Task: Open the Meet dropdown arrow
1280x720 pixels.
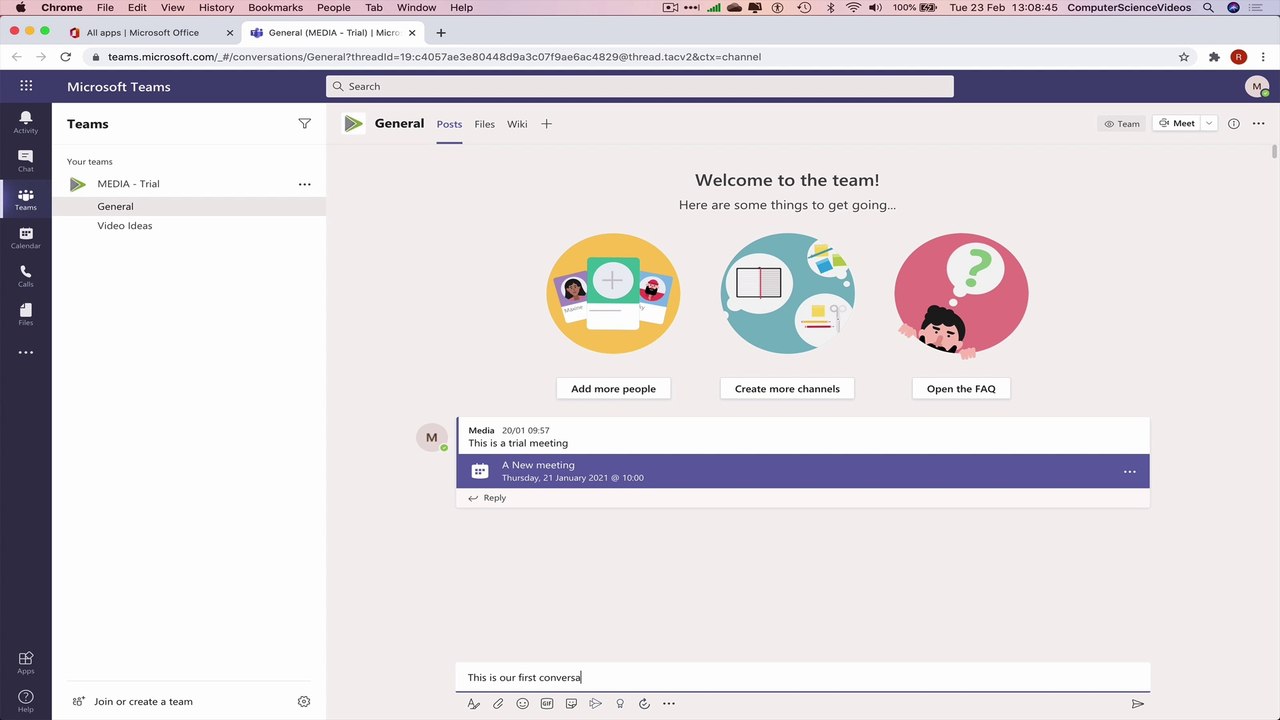Action: (1208, 124)
